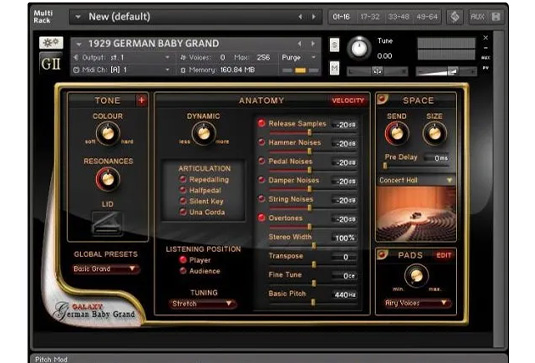The height and width of the screenshot is (363, 535).
Task: Toggle Pedal Noises LED
Action: click(261, 161)
